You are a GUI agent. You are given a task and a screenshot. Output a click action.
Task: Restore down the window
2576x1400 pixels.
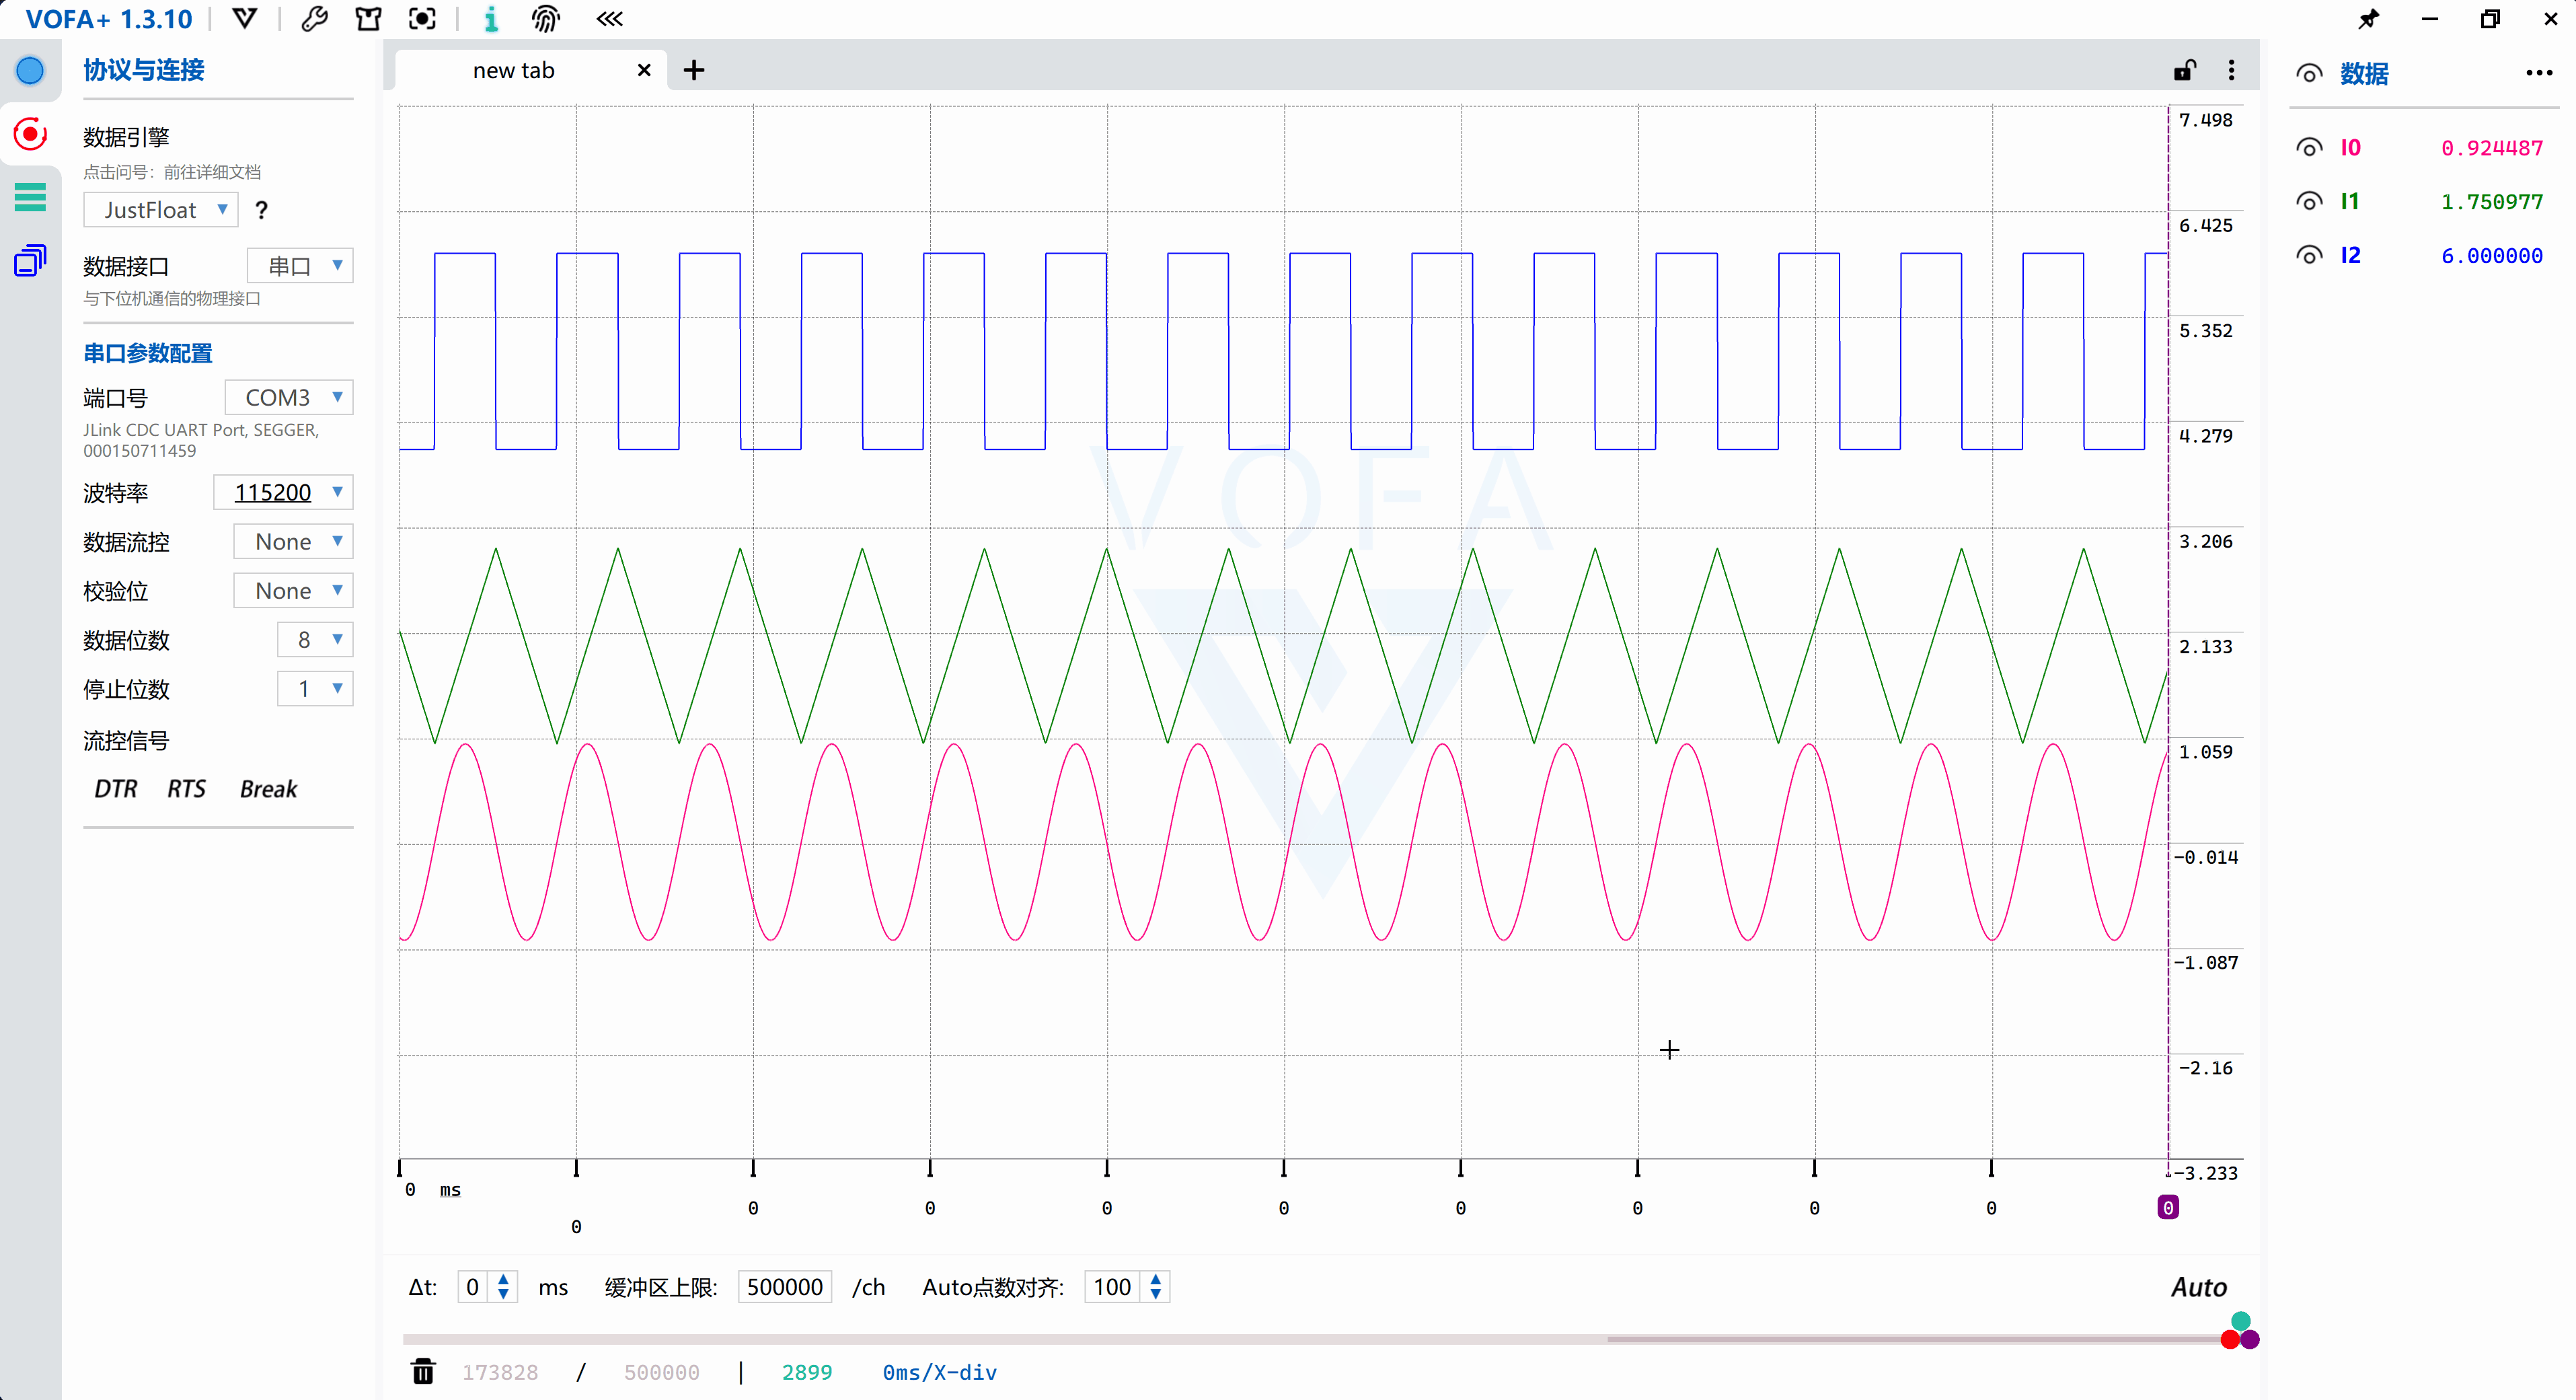pos(2490,19)
